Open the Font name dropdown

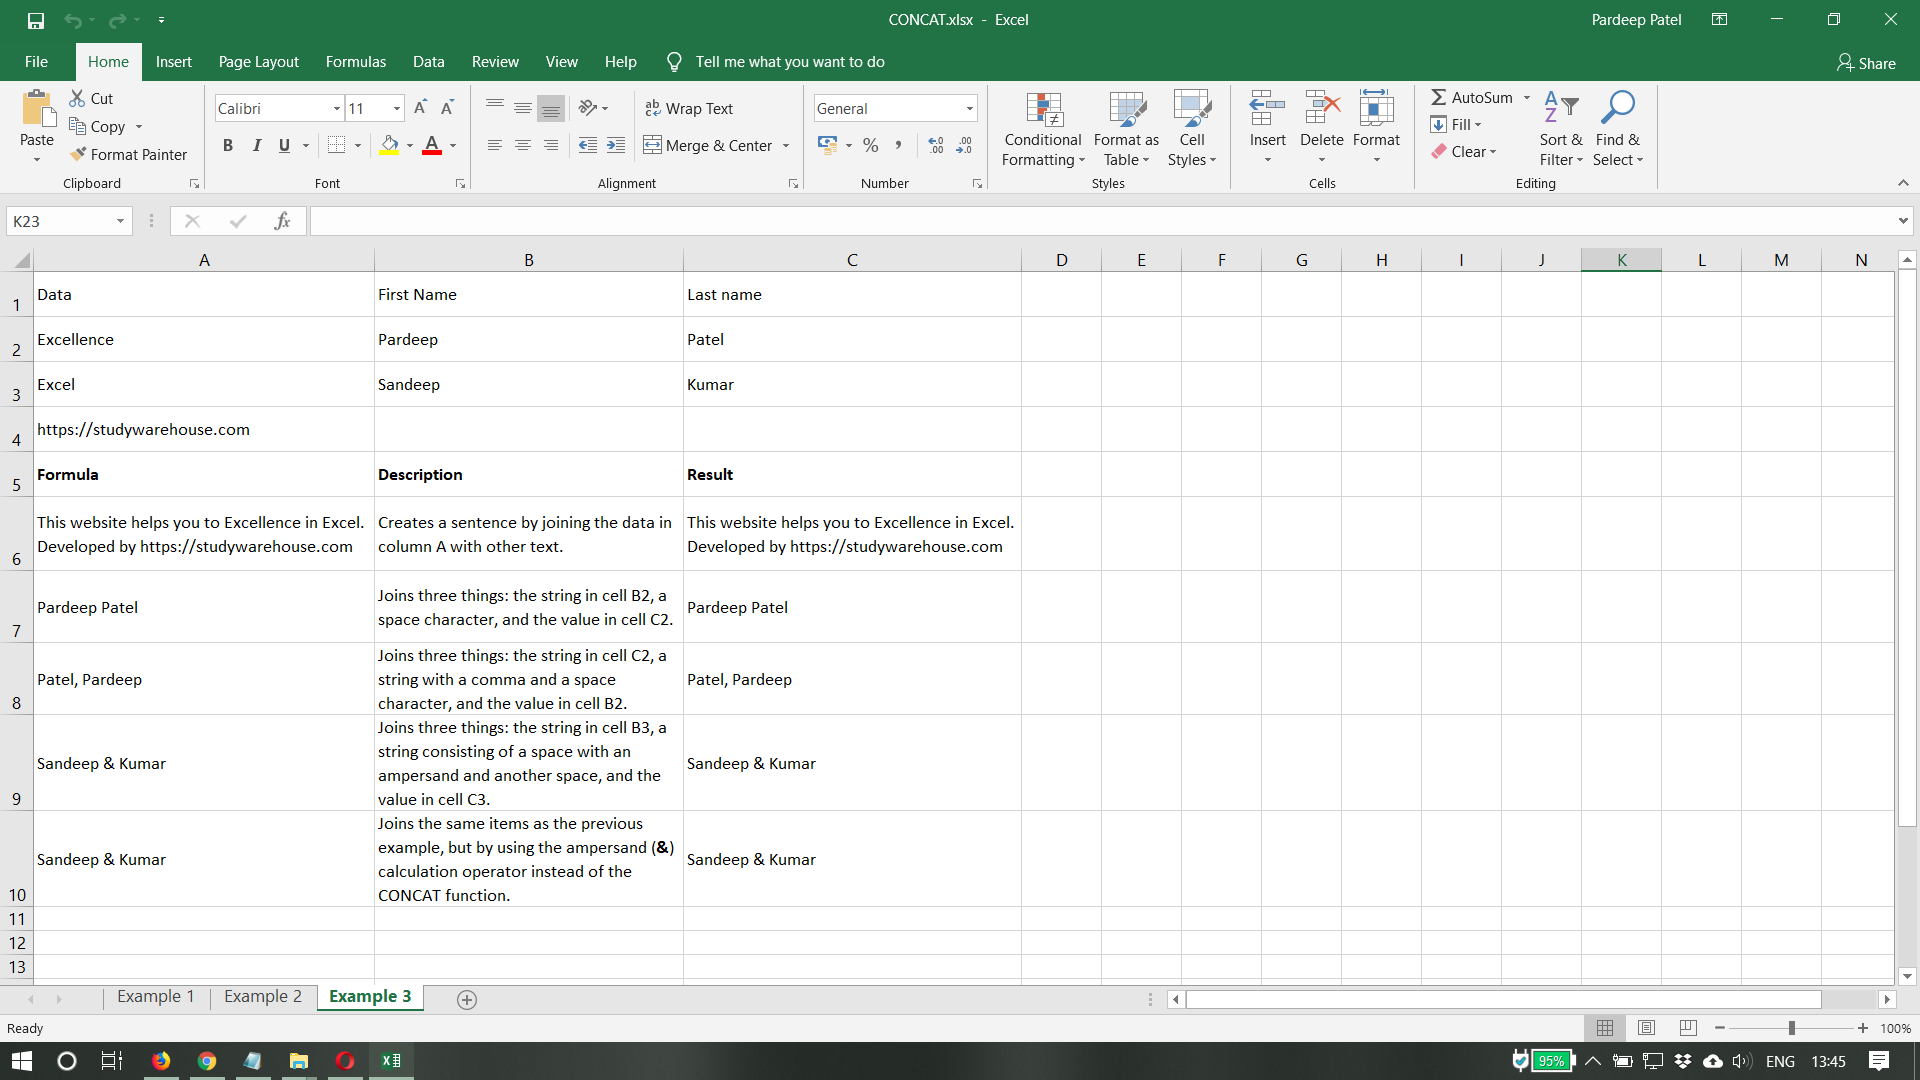(336, 107)
